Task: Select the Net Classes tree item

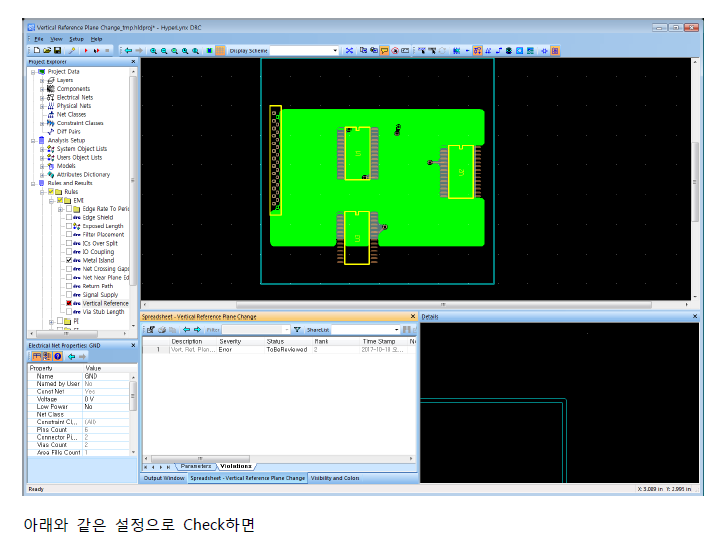Action: click(71, 114)
